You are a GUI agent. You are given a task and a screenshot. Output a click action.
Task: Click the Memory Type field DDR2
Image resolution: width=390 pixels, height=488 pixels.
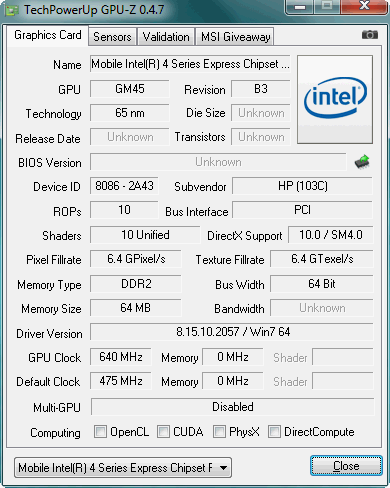(x=136, y=284)
